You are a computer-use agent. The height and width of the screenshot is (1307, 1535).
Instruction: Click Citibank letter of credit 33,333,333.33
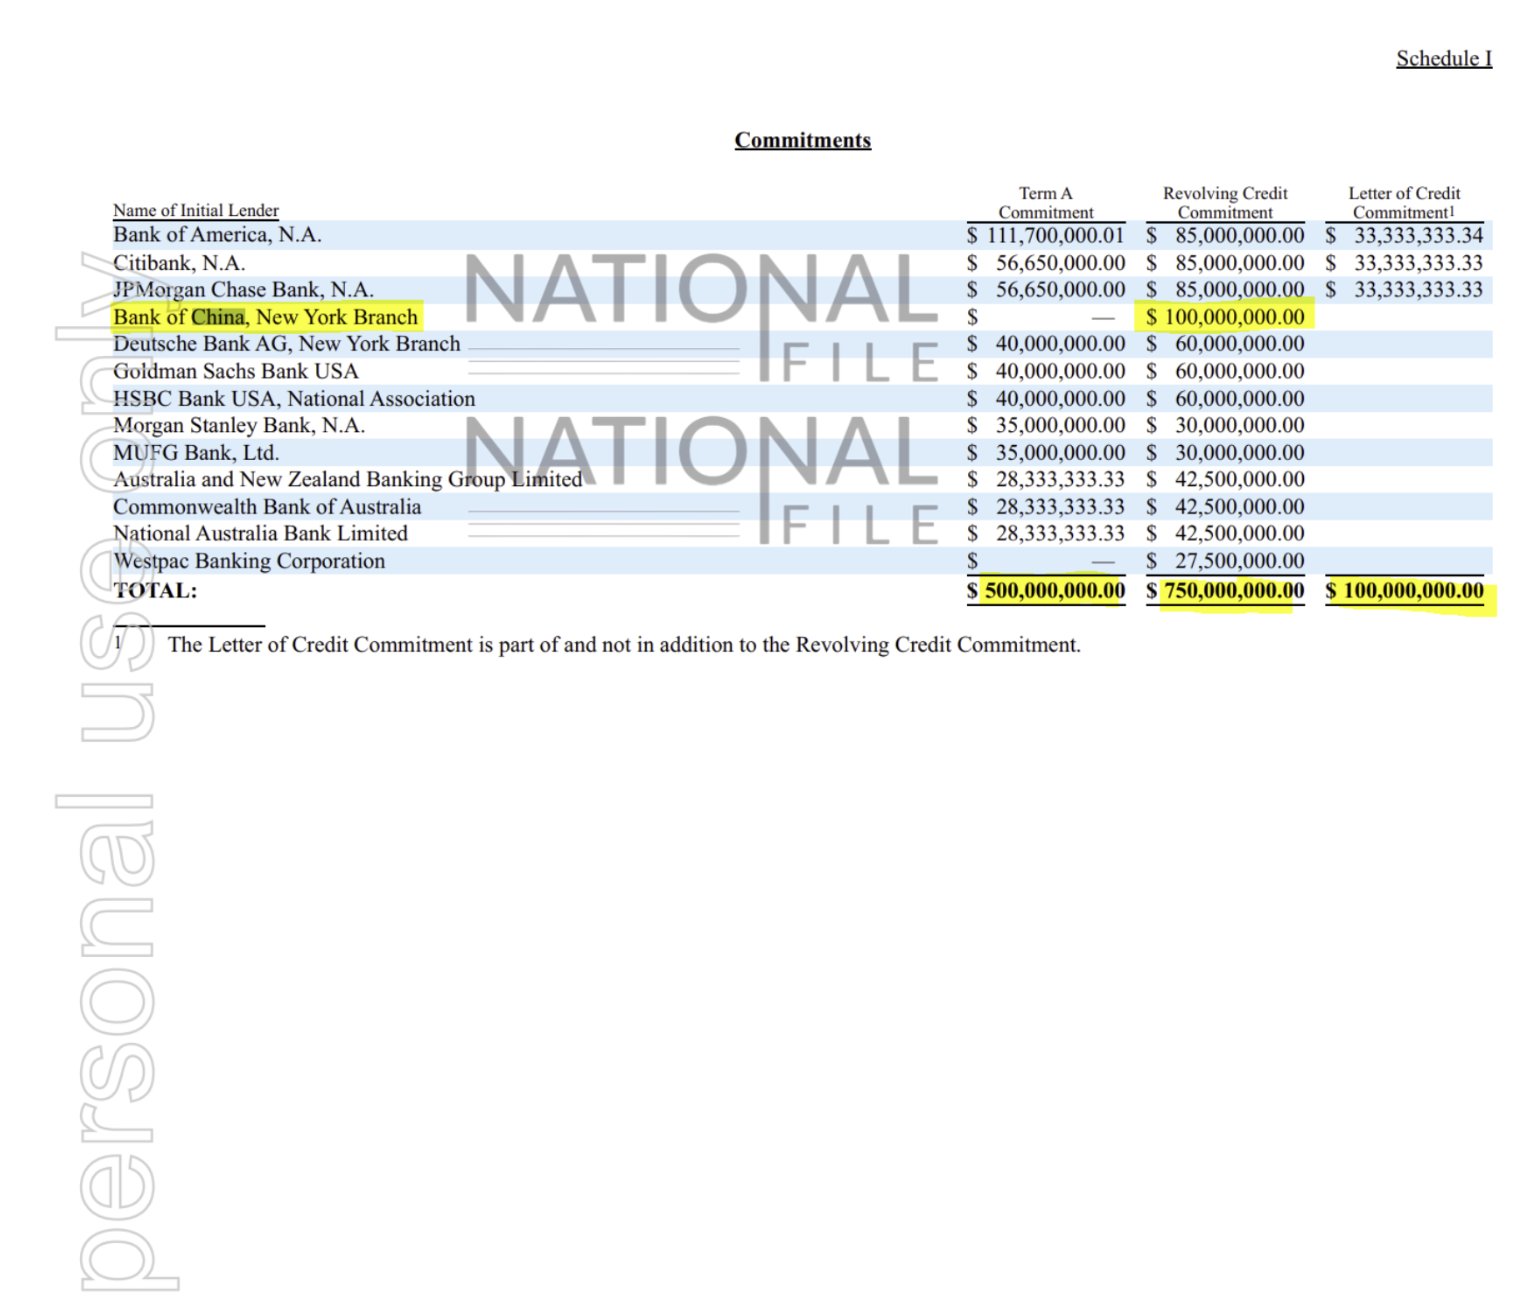pos(1418,263)
